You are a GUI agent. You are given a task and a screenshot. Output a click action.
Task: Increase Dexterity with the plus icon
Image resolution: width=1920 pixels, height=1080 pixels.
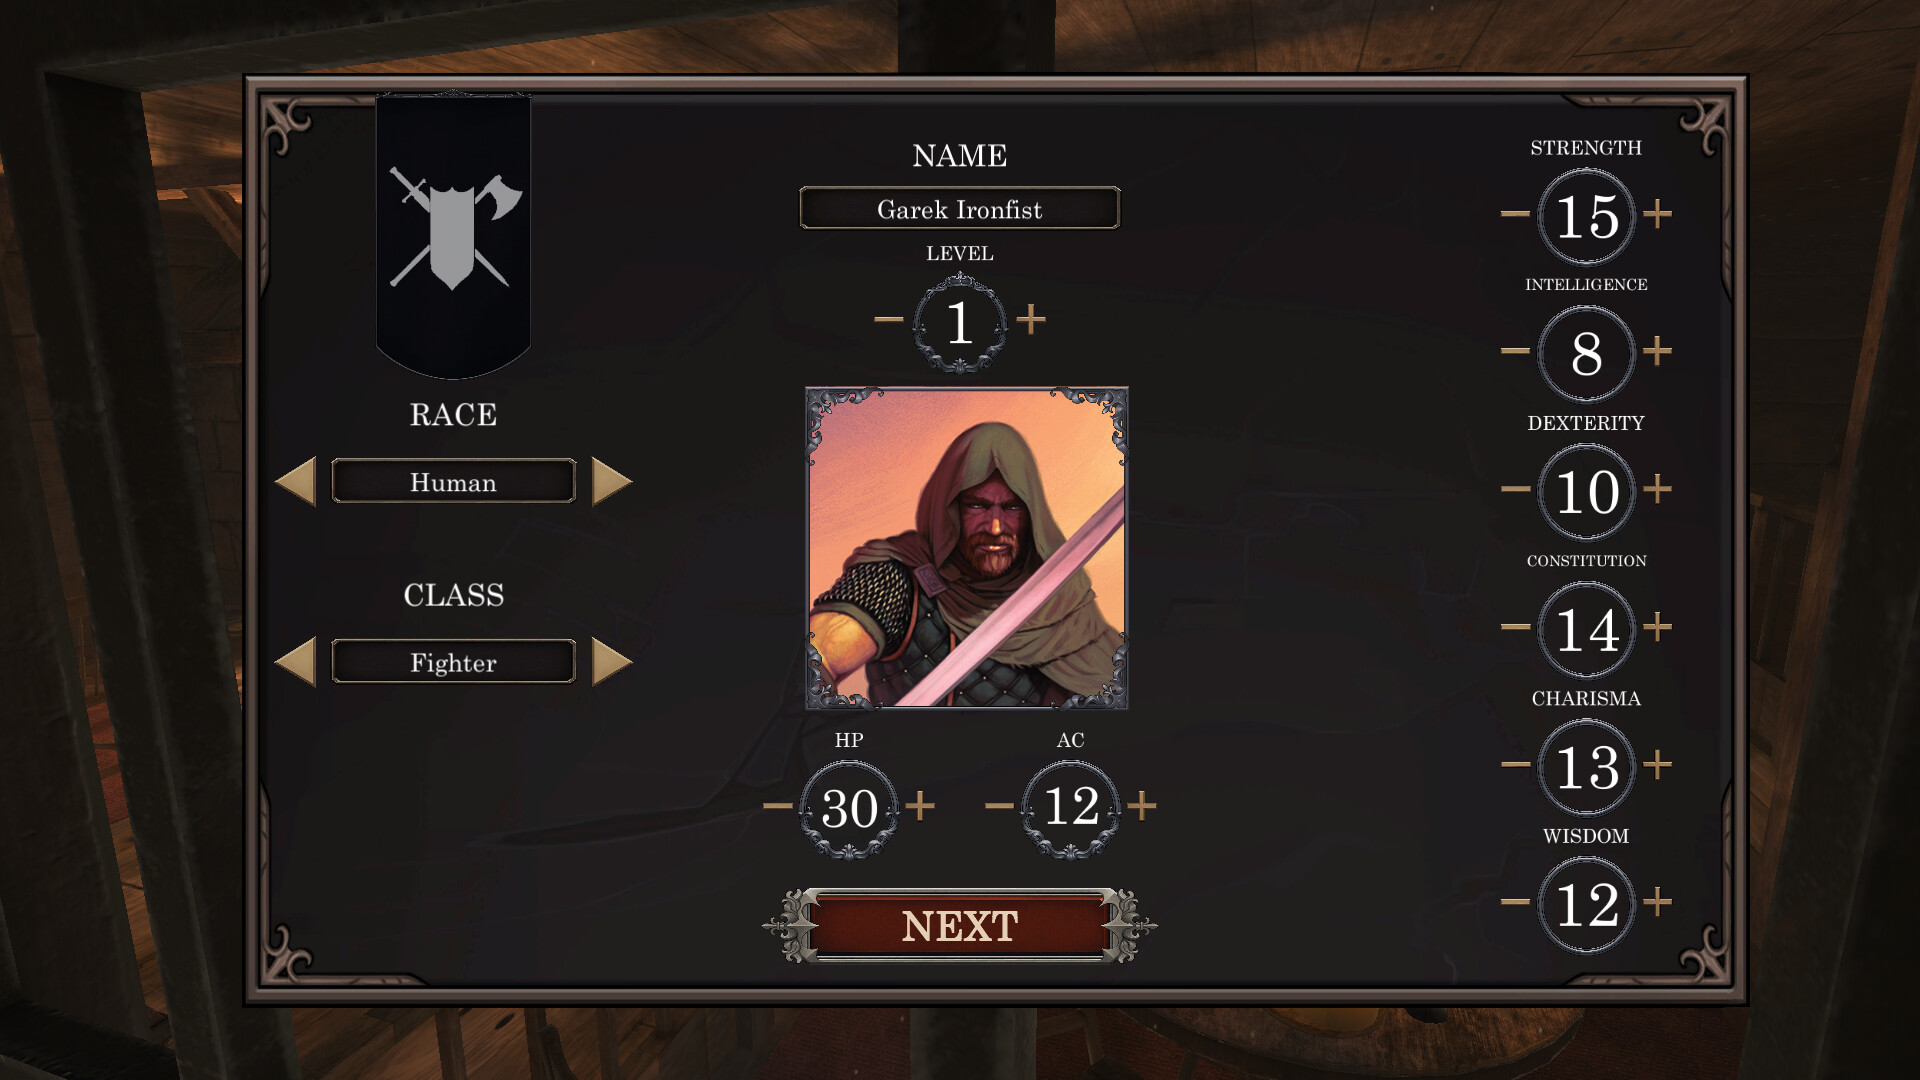(1658, 489)
